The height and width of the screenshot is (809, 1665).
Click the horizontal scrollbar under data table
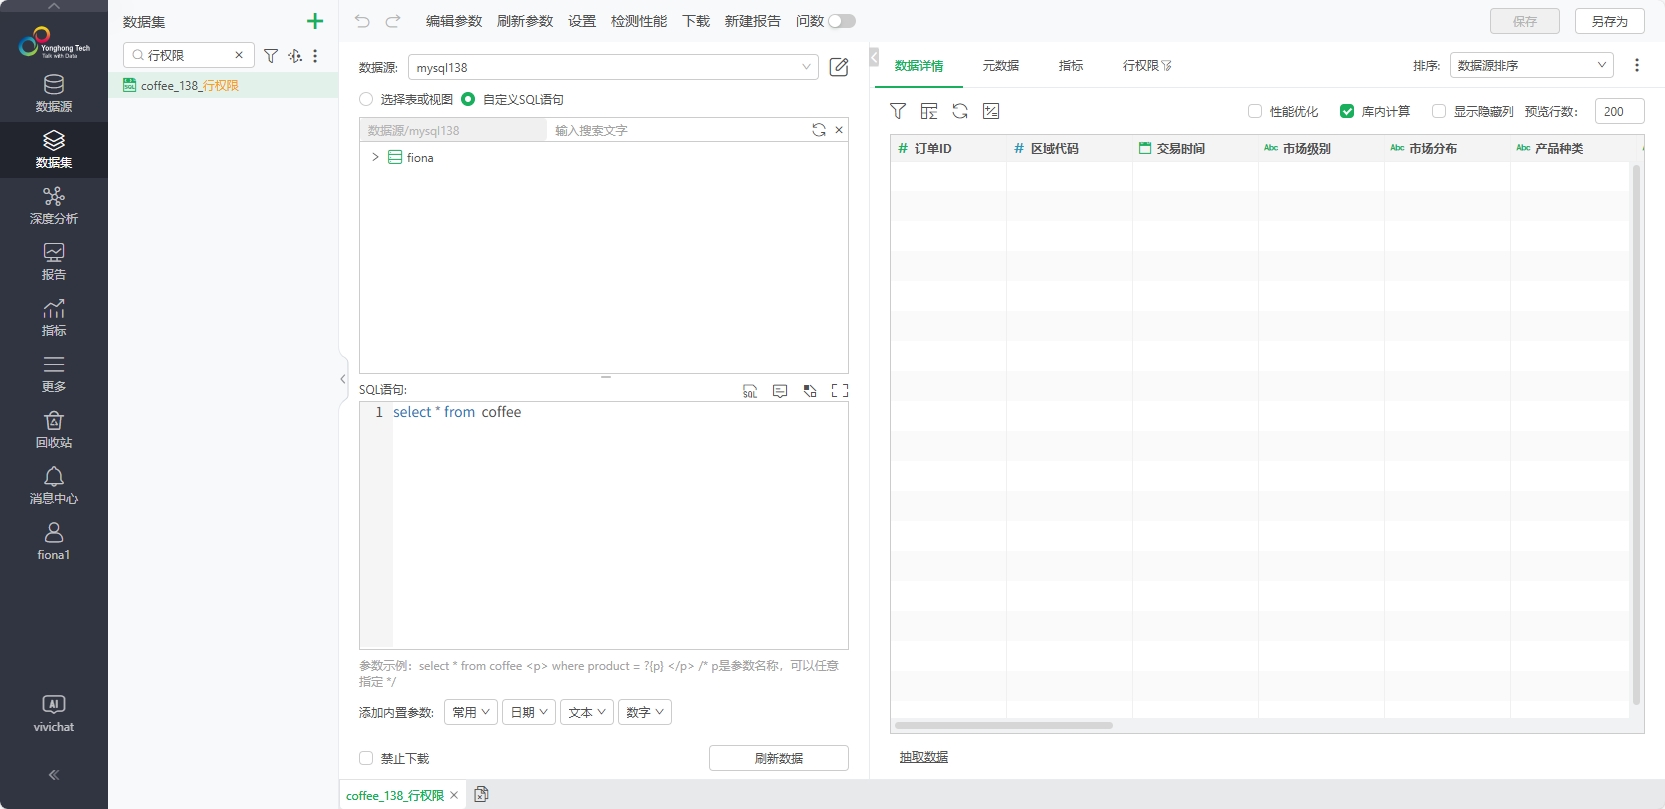coord(1003,725)
